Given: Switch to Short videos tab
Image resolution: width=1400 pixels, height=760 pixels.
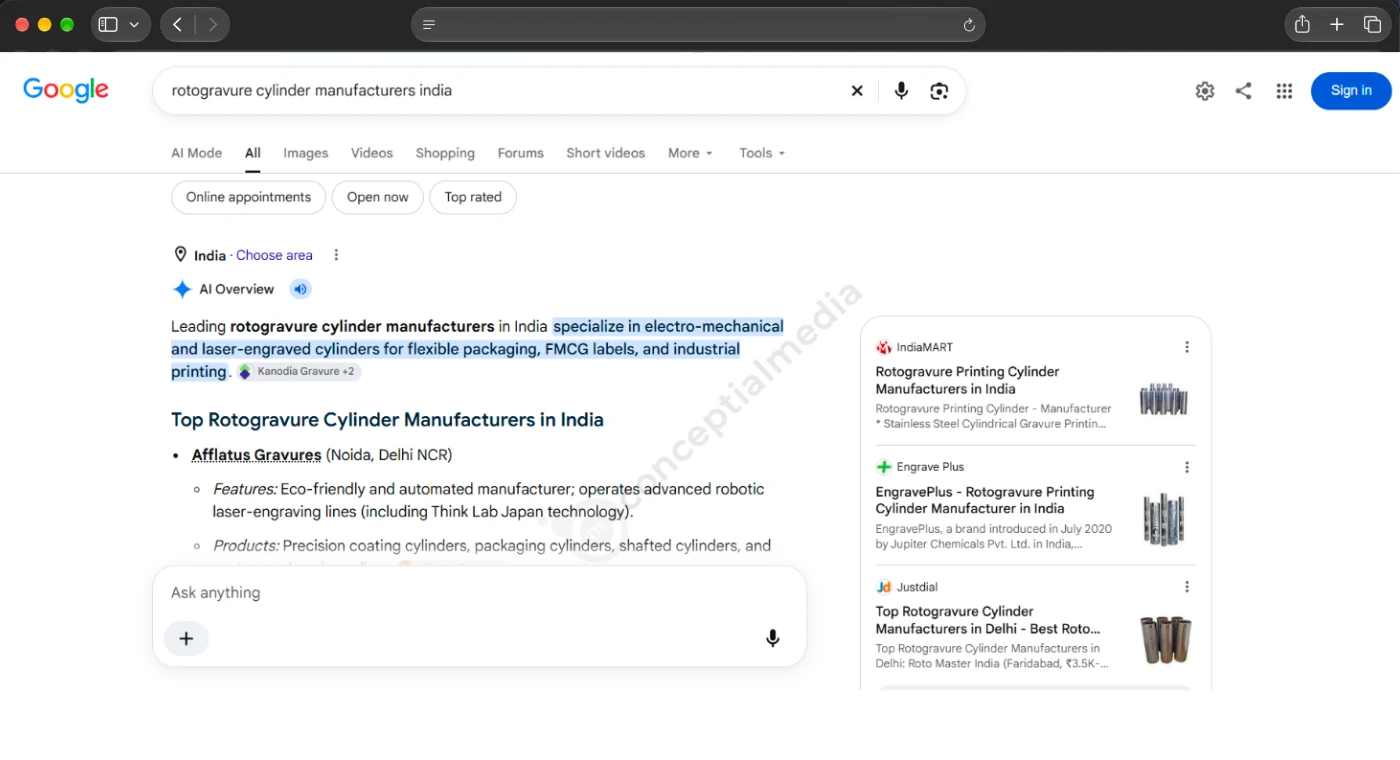Looking at the screenshot, I should [x=606, y=153].
